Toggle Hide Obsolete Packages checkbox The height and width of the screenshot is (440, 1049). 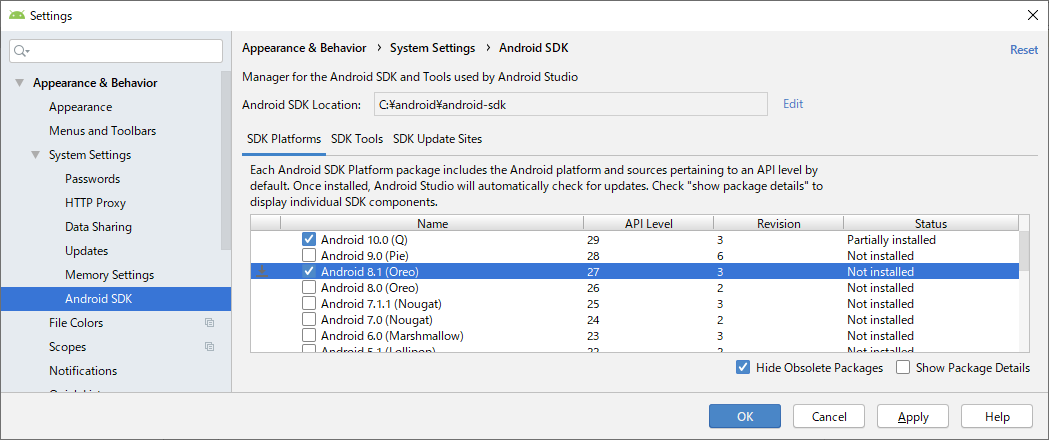743,367
